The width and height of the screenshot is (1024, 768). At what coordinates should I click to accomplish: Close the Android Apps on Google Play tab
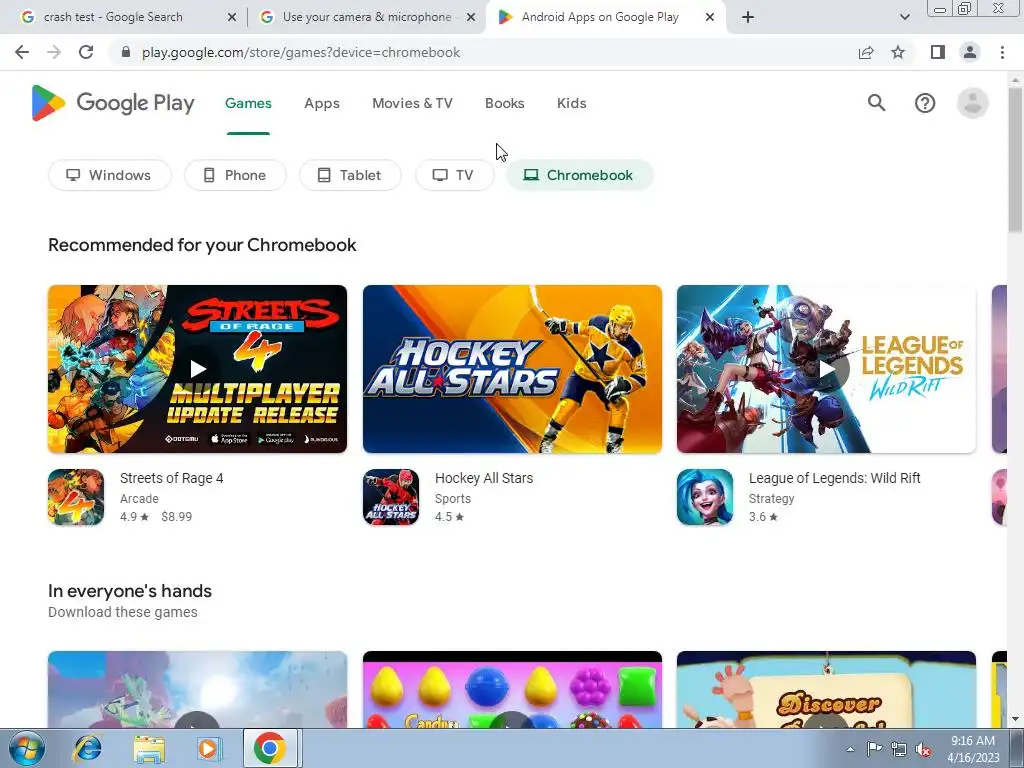[710, 18]
